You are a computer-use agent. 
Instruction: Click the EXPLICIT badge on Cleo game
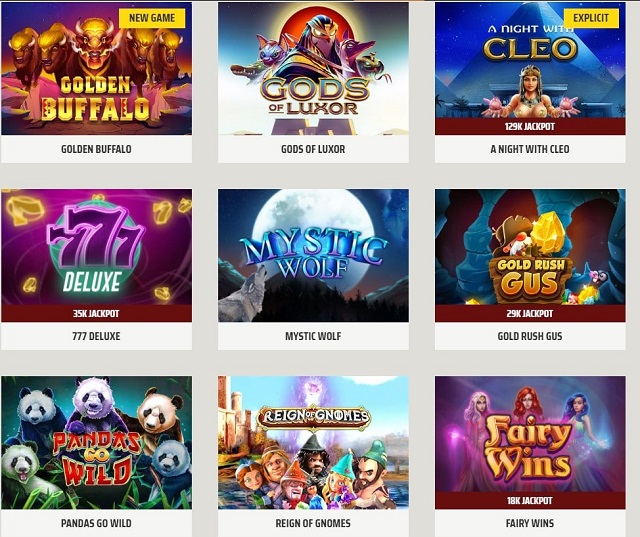coord(591,18)
